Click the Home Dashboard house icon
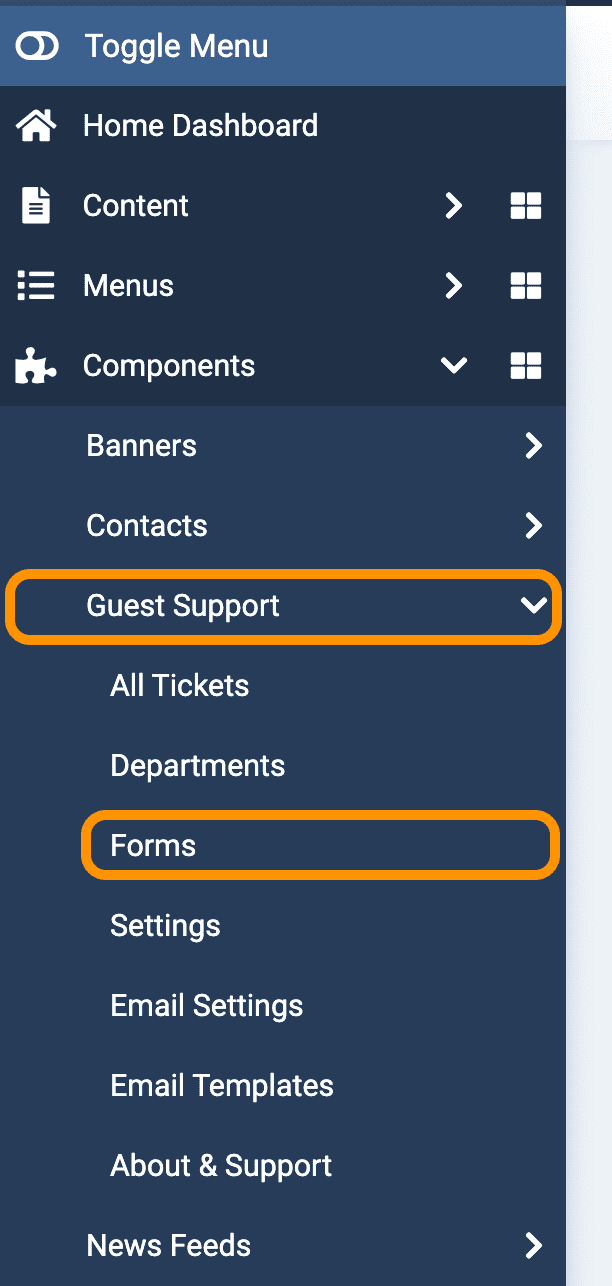Screen dimensions: 612x1286 click(x=37, y=126)
